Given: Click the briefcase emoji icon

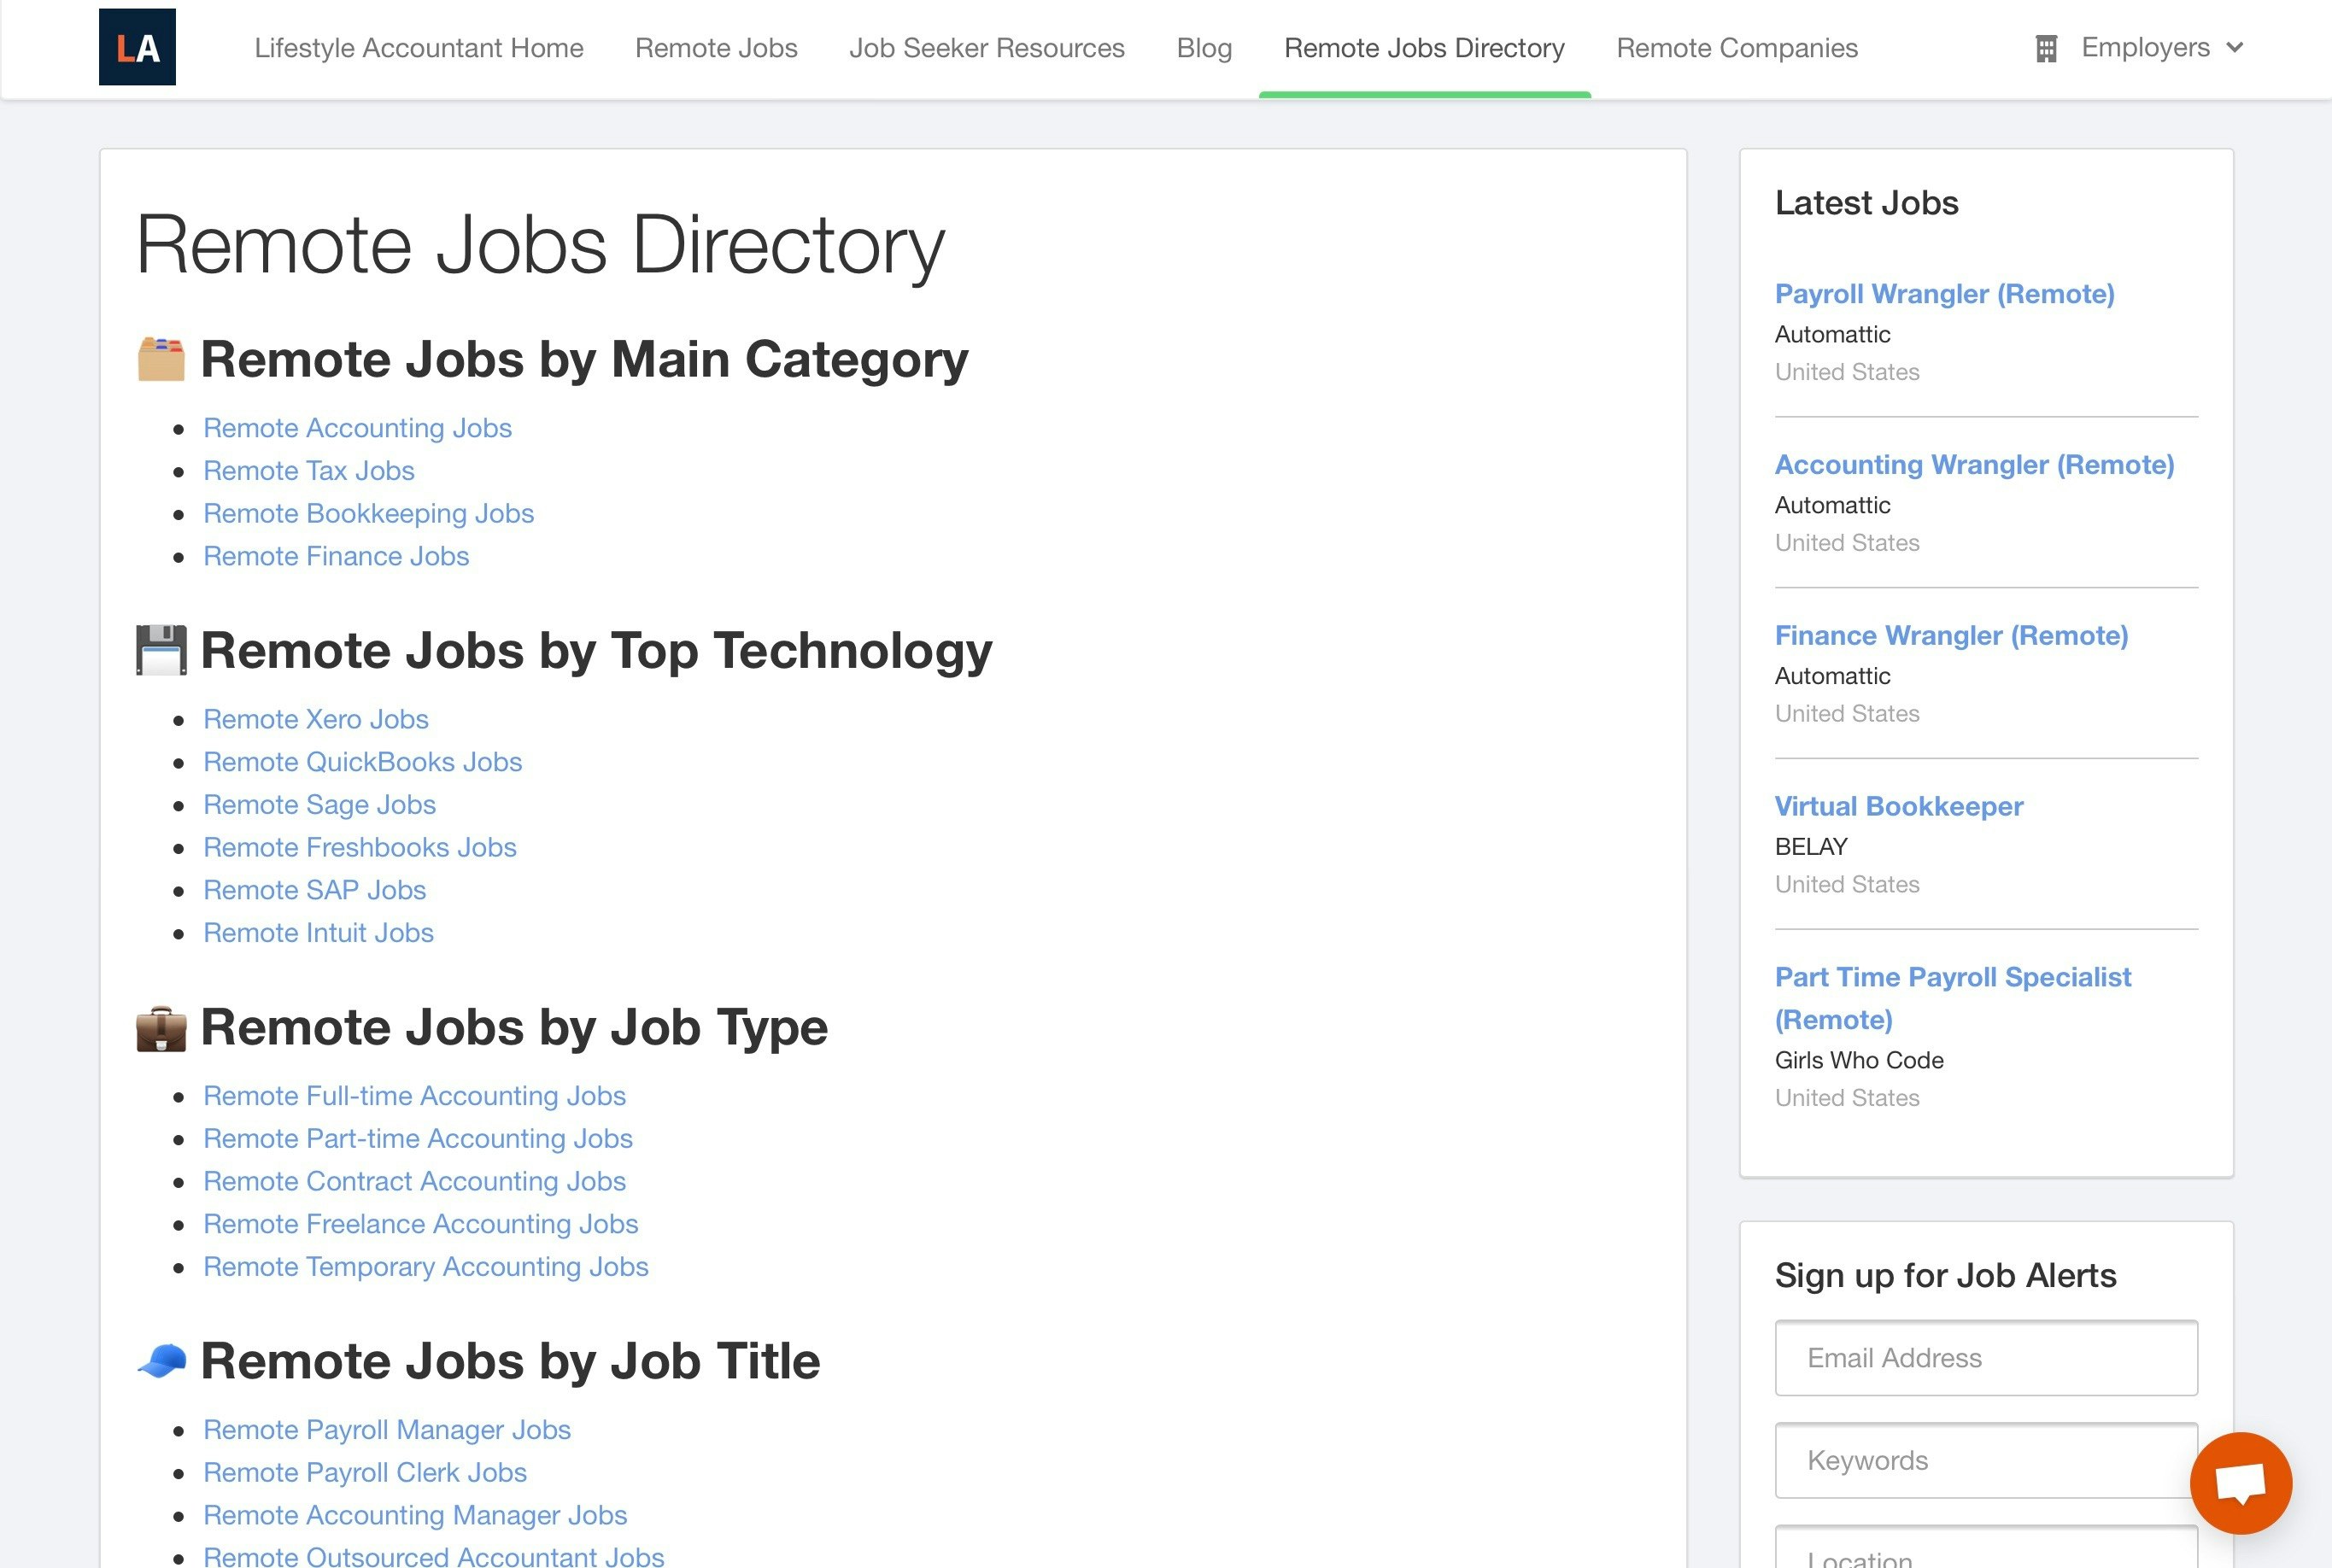Looking at the screenshot, I should [161, 1028].
